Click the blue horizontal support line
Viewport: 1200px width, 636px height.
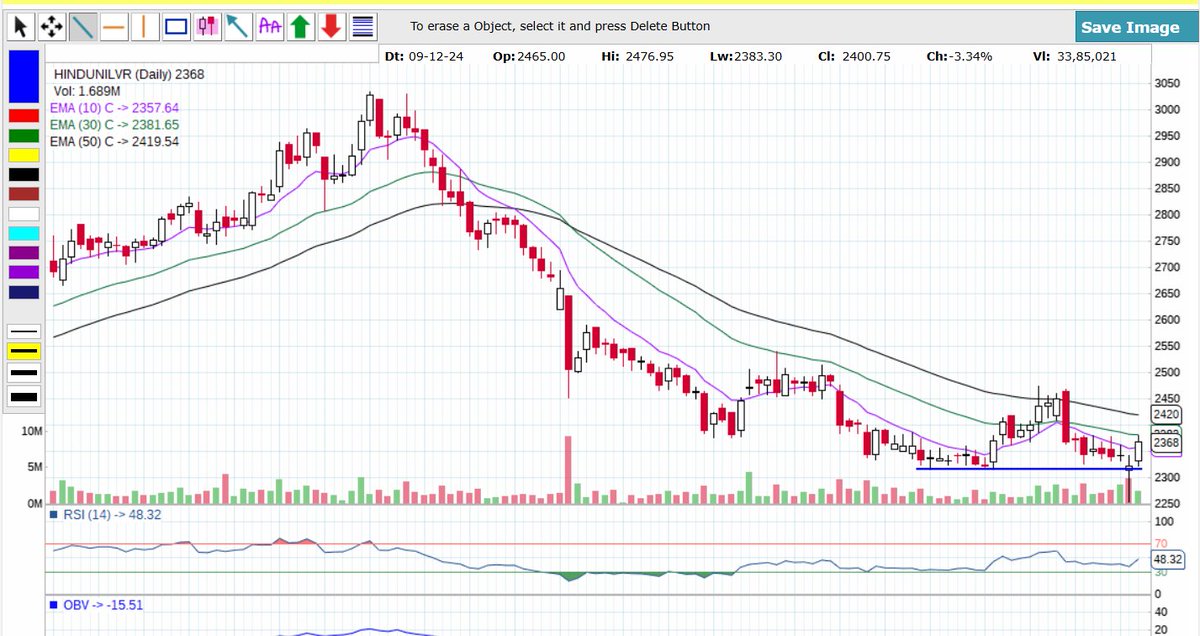[1029, 469]
